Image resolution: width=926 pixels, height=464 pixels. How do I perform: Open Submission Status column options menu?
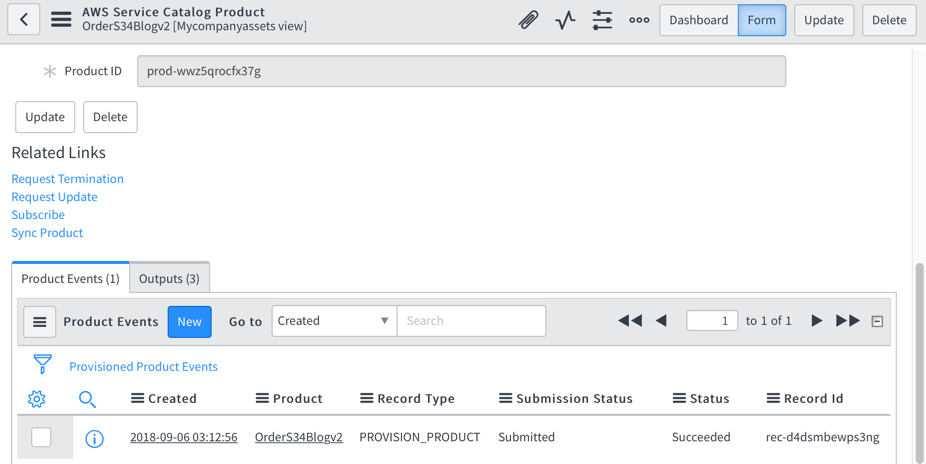(x=506, y=398)
